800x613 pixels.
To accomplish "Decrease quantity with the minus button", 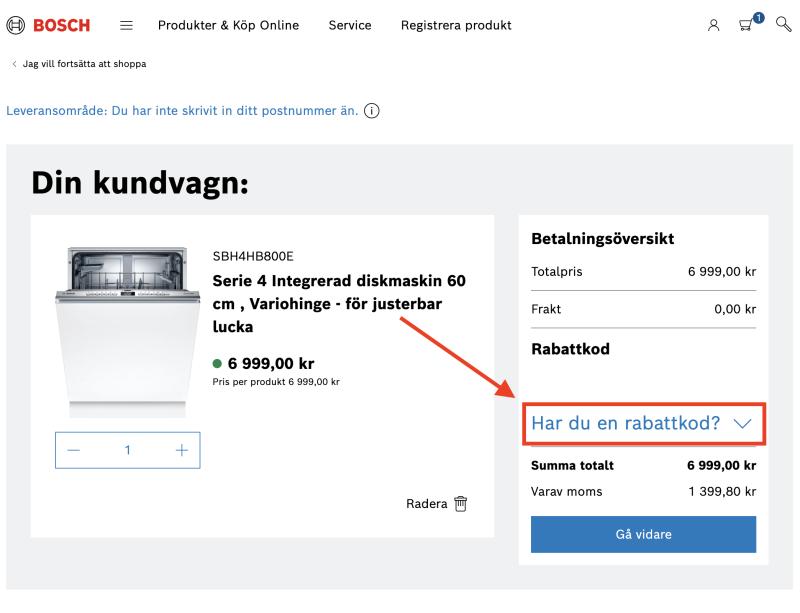I will coord(74,450).
